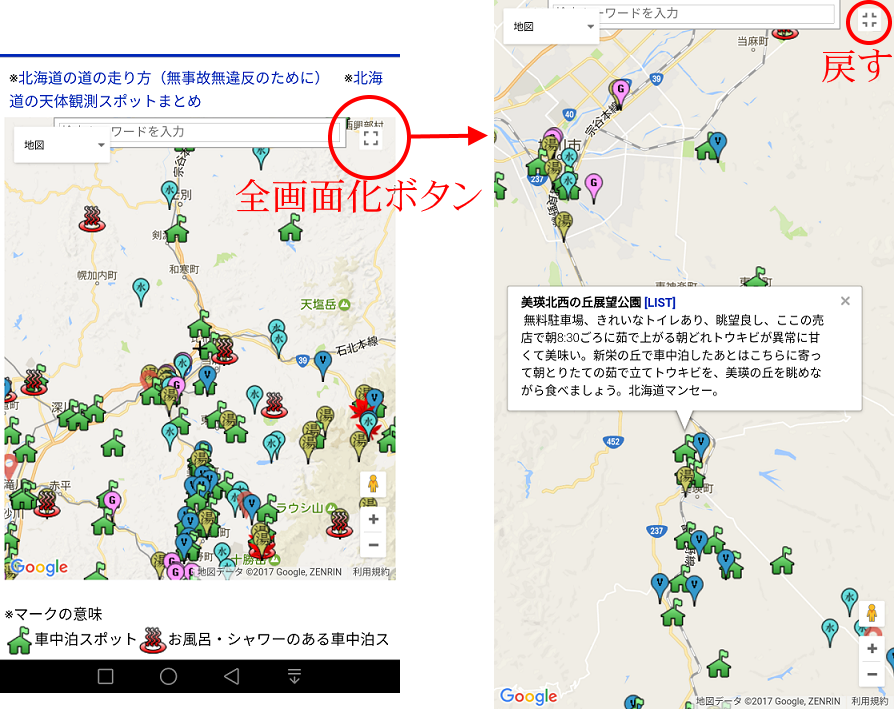This screenshot has height=710, width=896.
Task: Zoom out with the minus button on right map
Action: point(872,674)
